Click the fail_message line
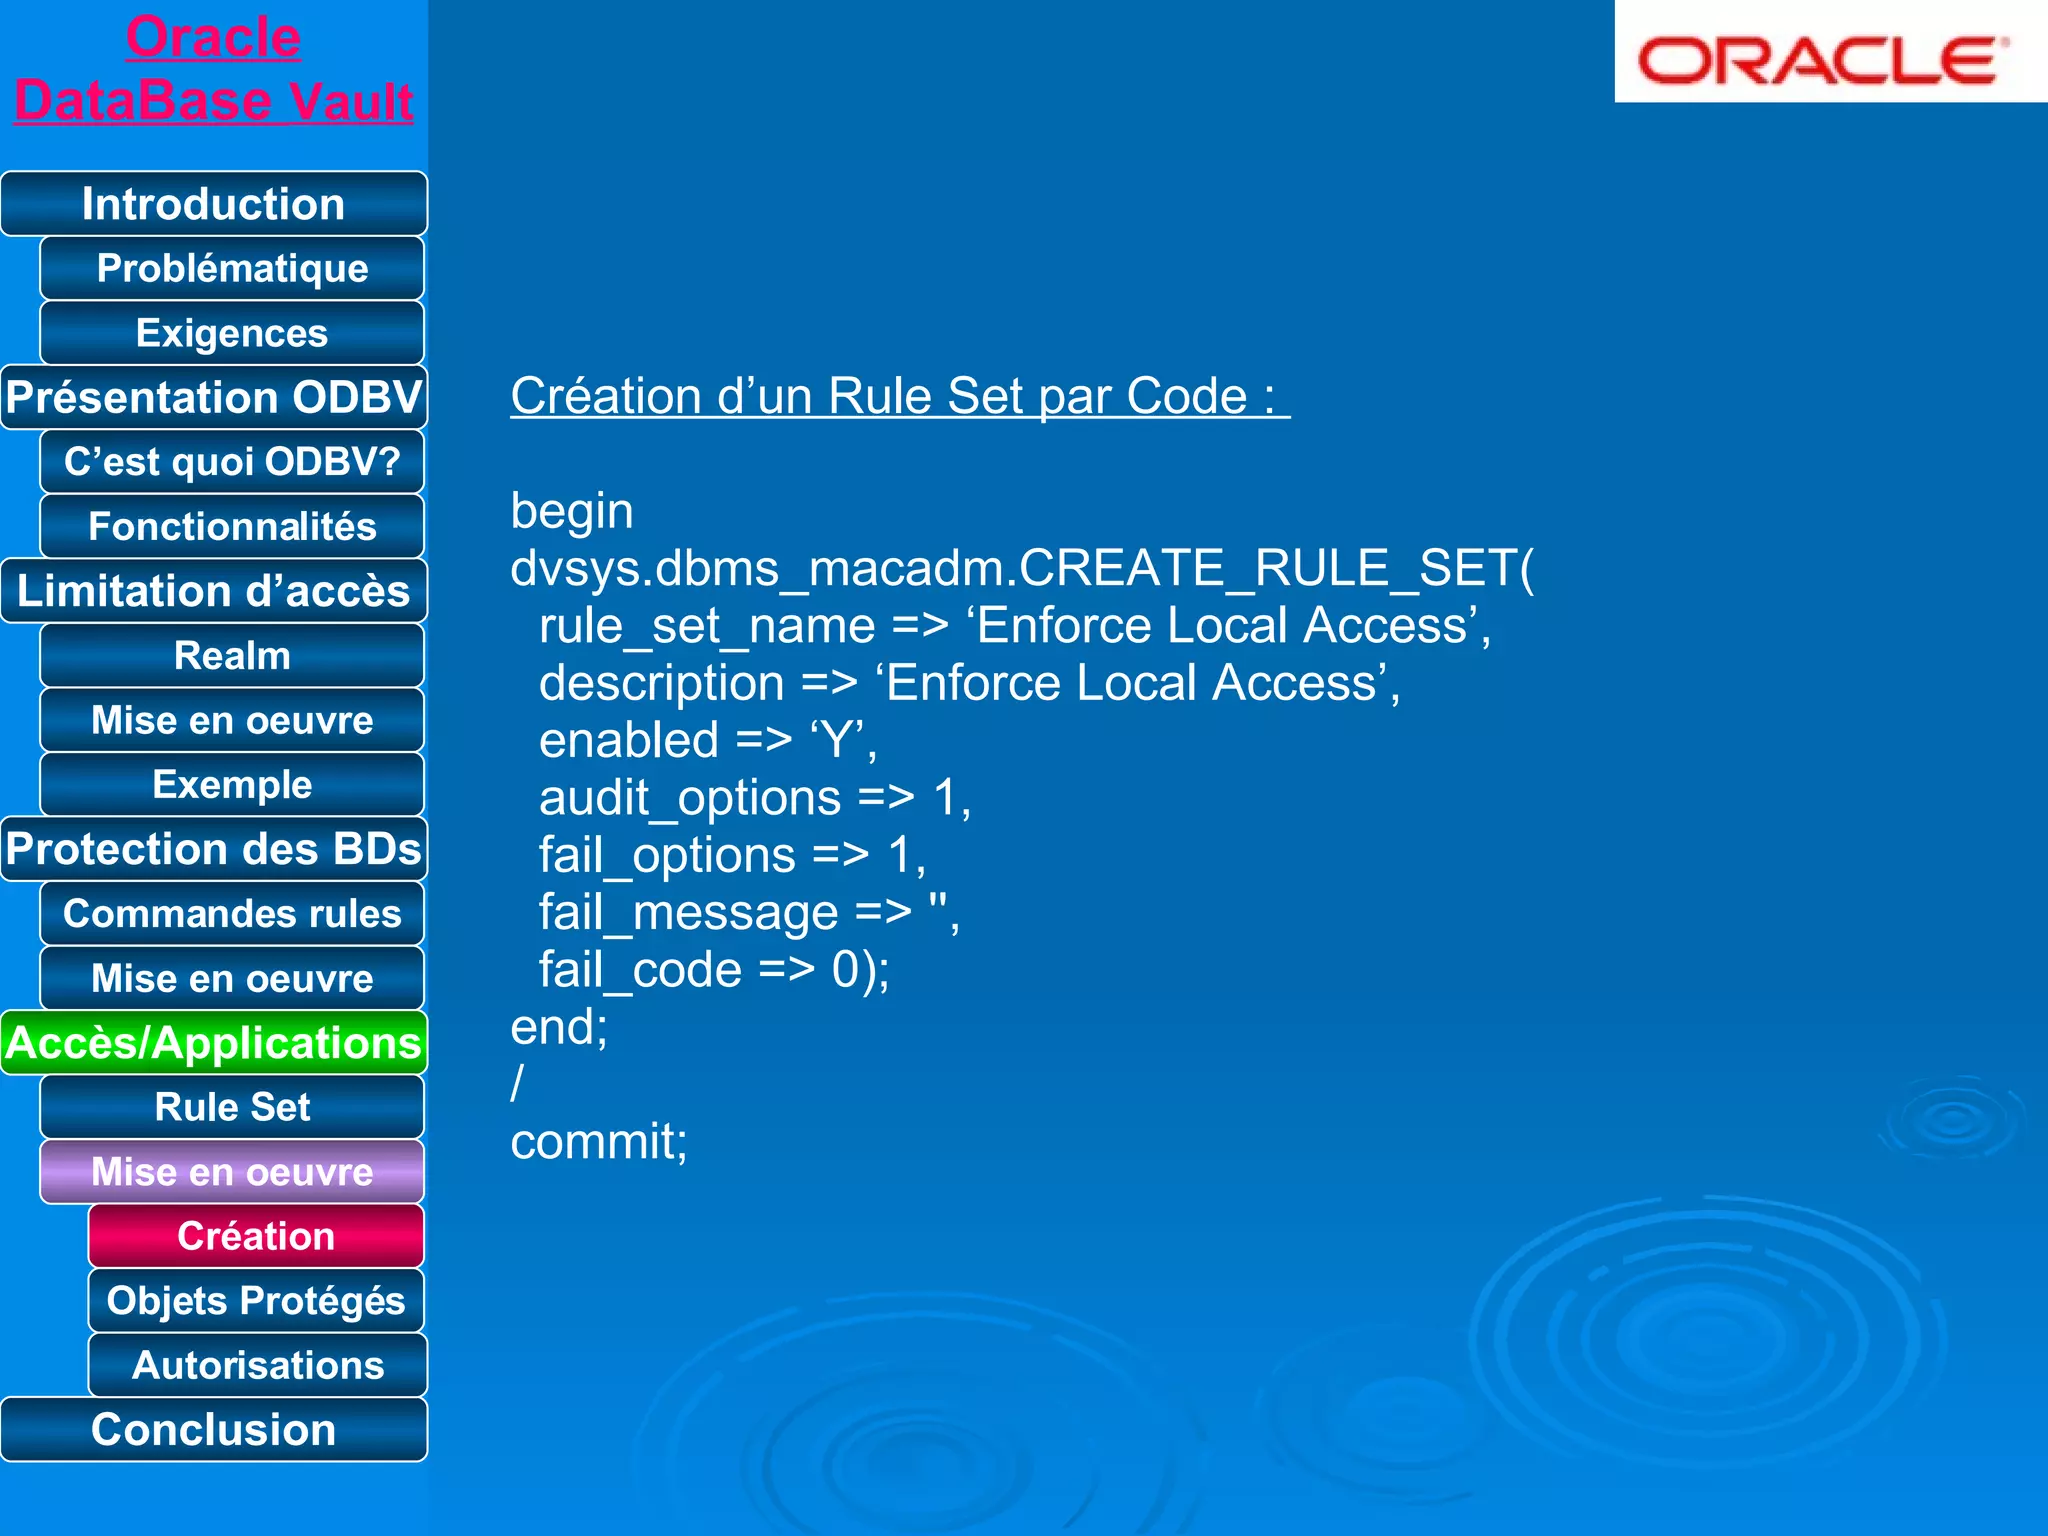Image resolution: width=2048 pixels, height=1536 pixels. click(x=750, y=913)
